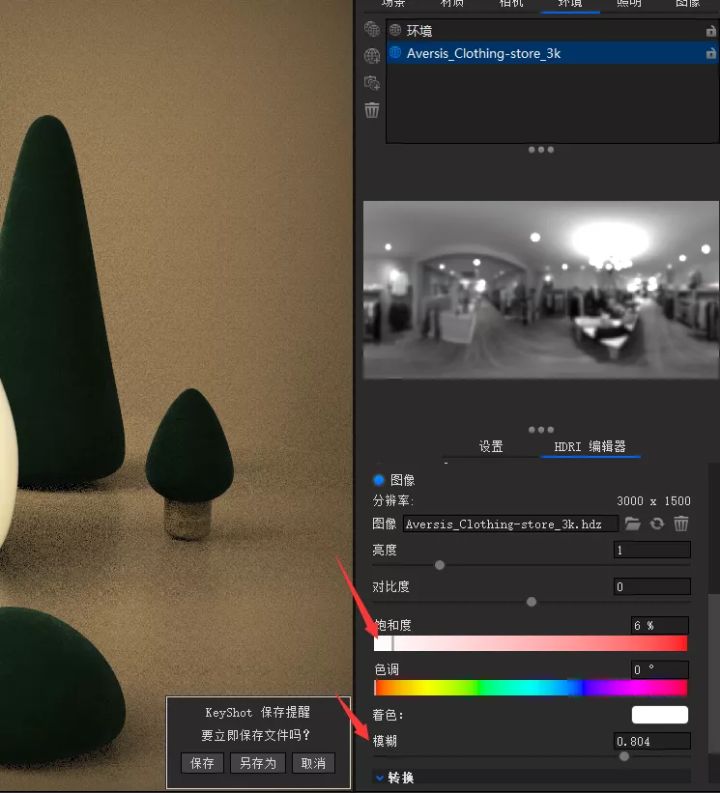
Task: Click the 模糊 value input field
Action: [651, 741]
